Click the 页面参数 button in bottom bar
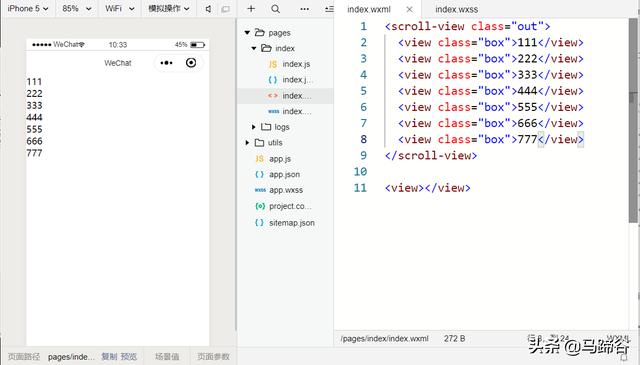This screenshot has width=640, height=365. (213, 357)
